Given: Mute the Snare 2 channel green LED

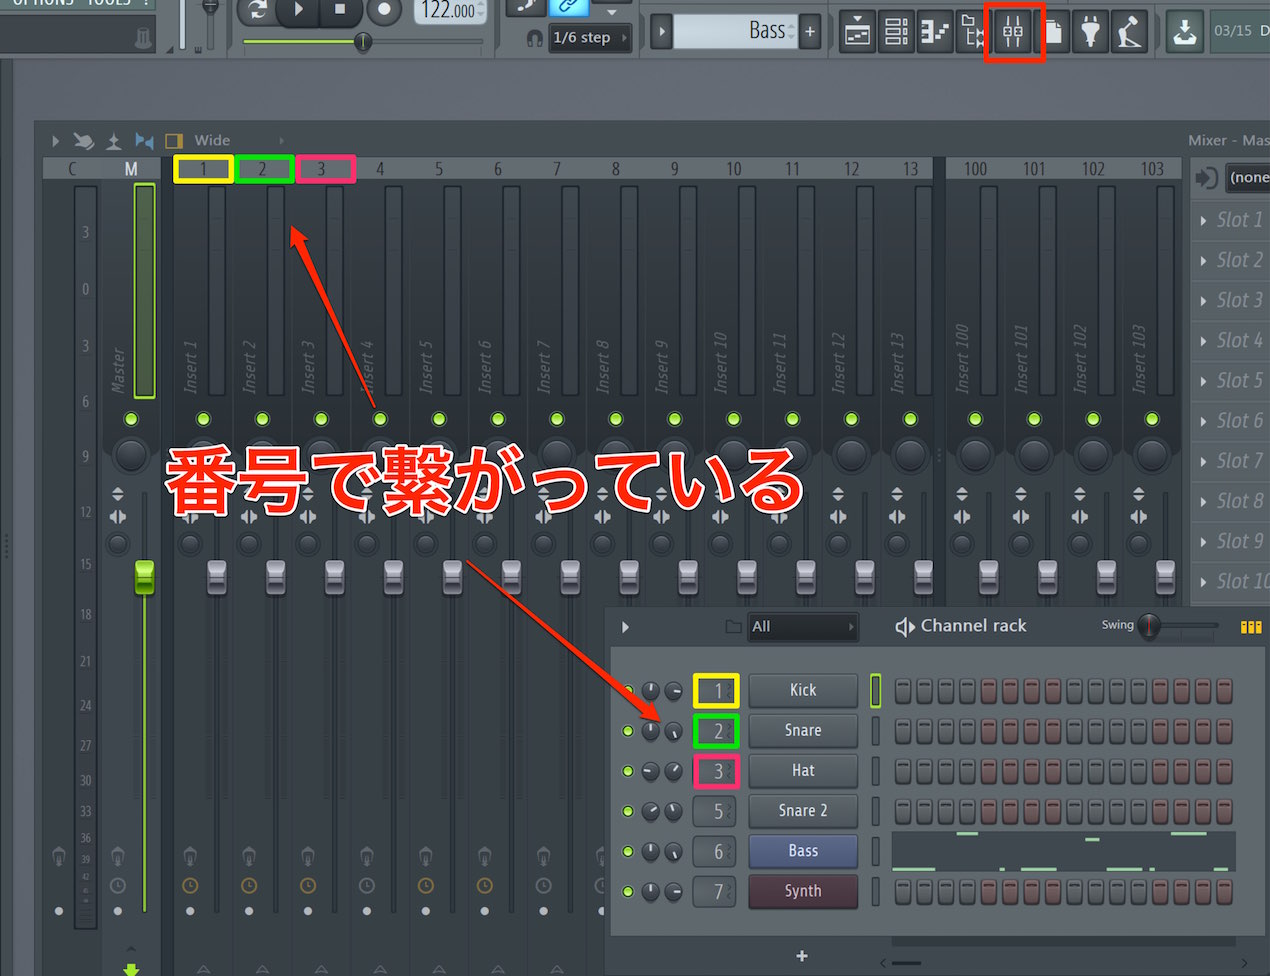Looking at the screenshot, I should point(628,811).
